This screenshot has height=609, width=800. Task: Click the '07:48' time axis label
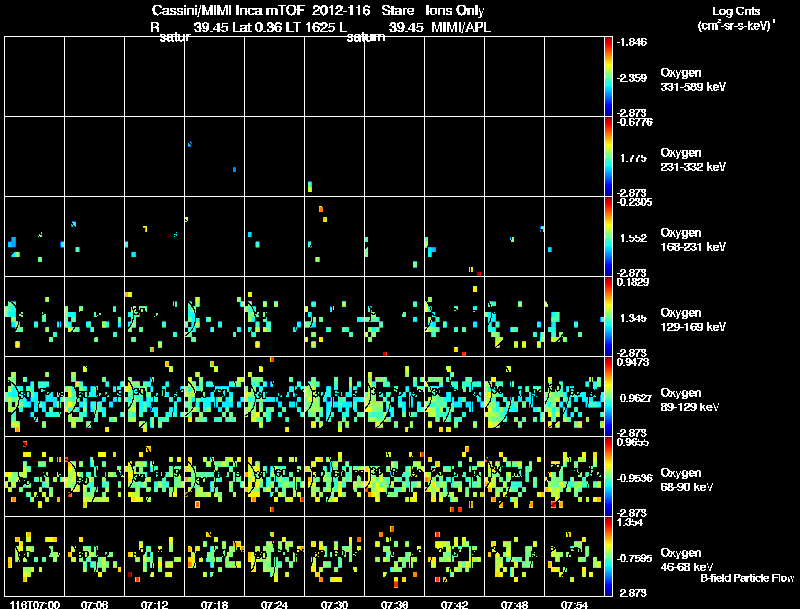tap(514, 604)
